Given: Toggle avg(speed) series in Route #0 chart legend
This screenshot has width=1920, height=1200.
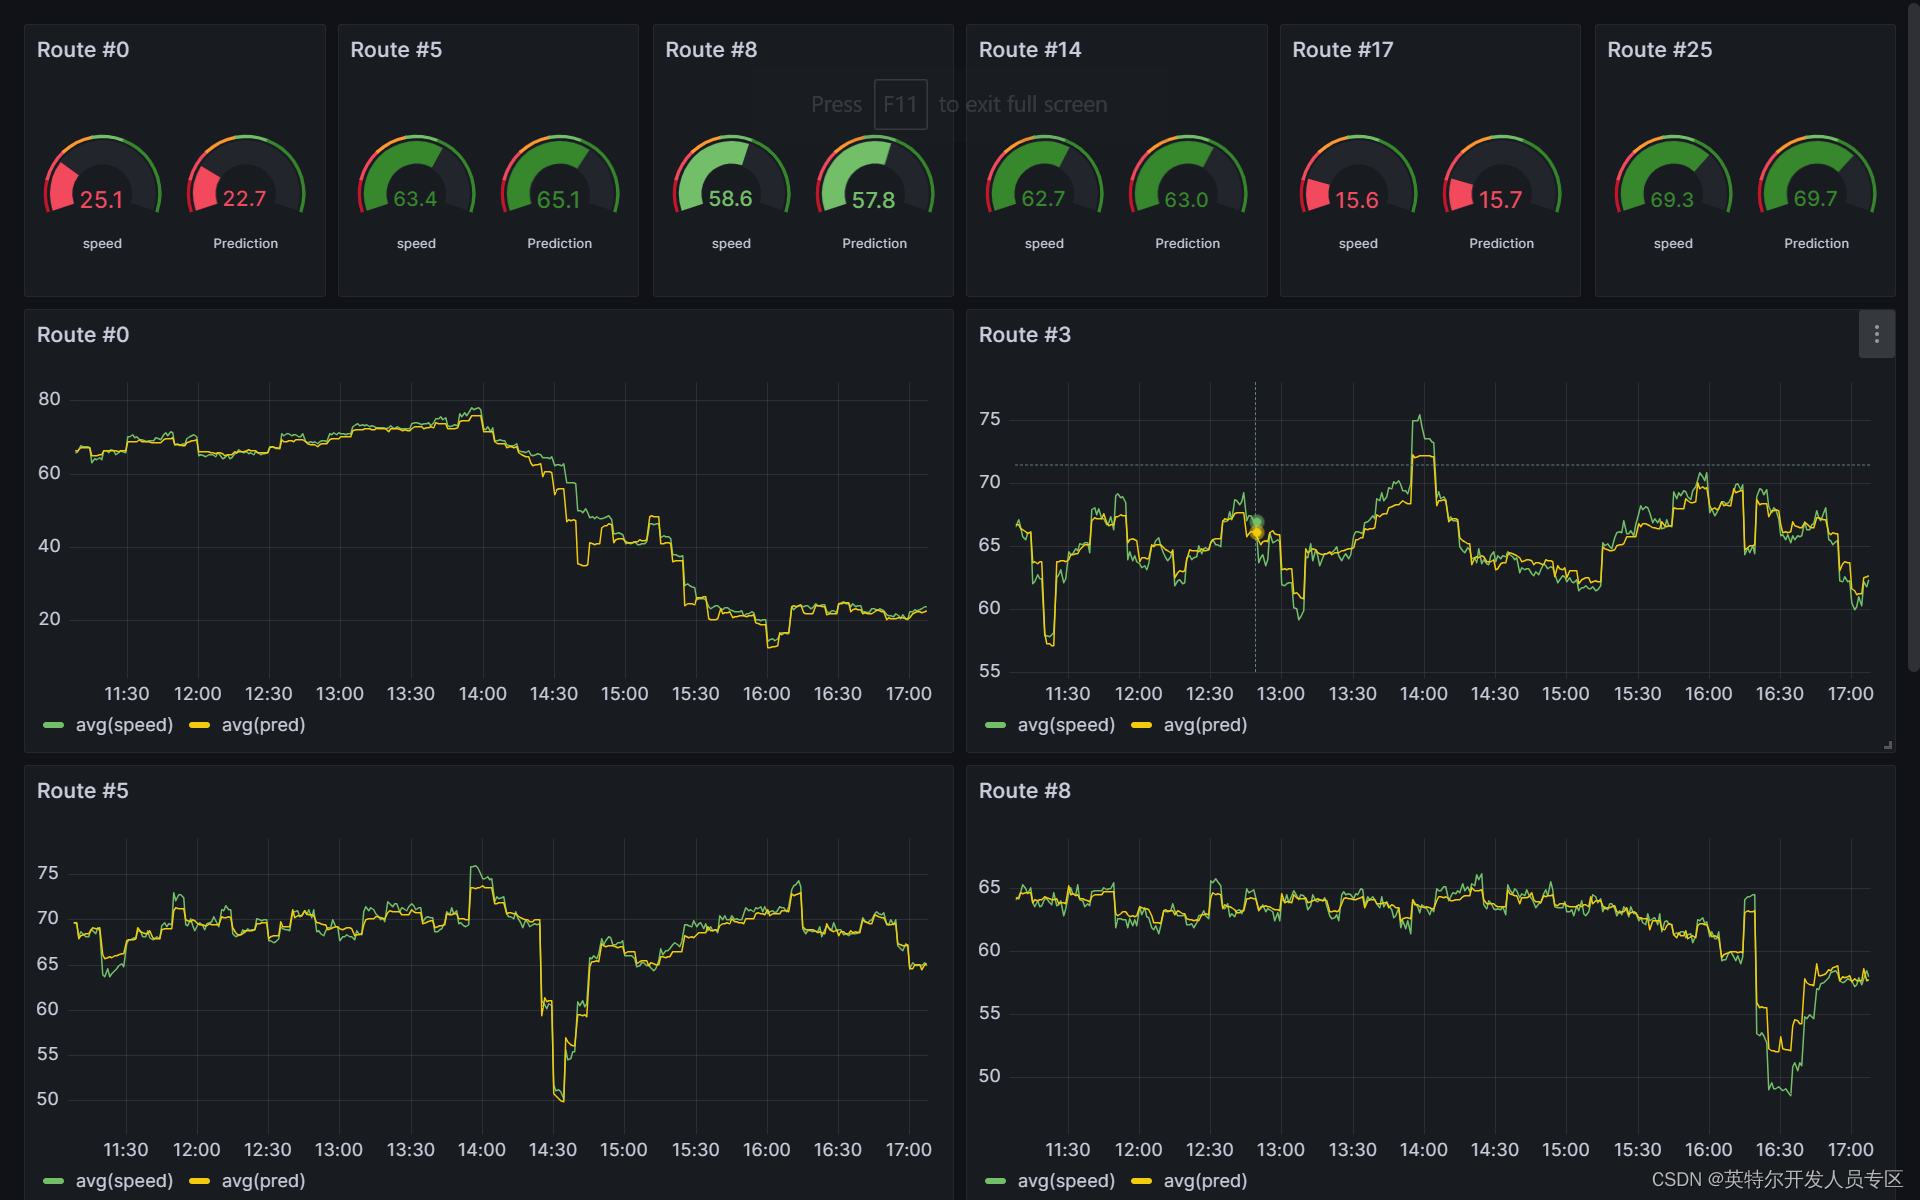Looking at the screenshot, I should coord(124,725).
